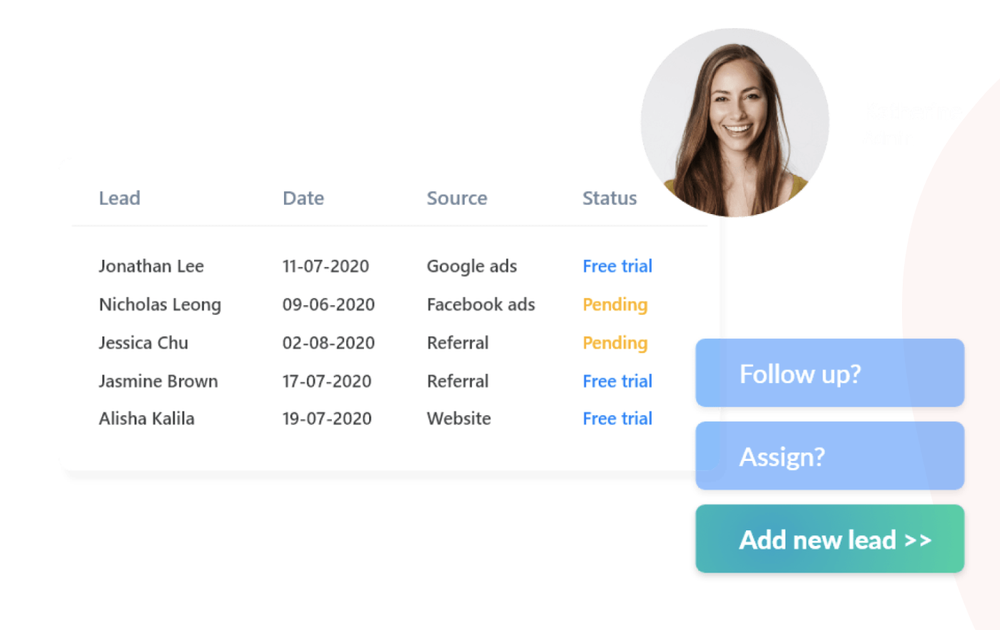Select lead Nicholas Leong
Viewport: 1000px width, 630px height.
coord(160,304)
